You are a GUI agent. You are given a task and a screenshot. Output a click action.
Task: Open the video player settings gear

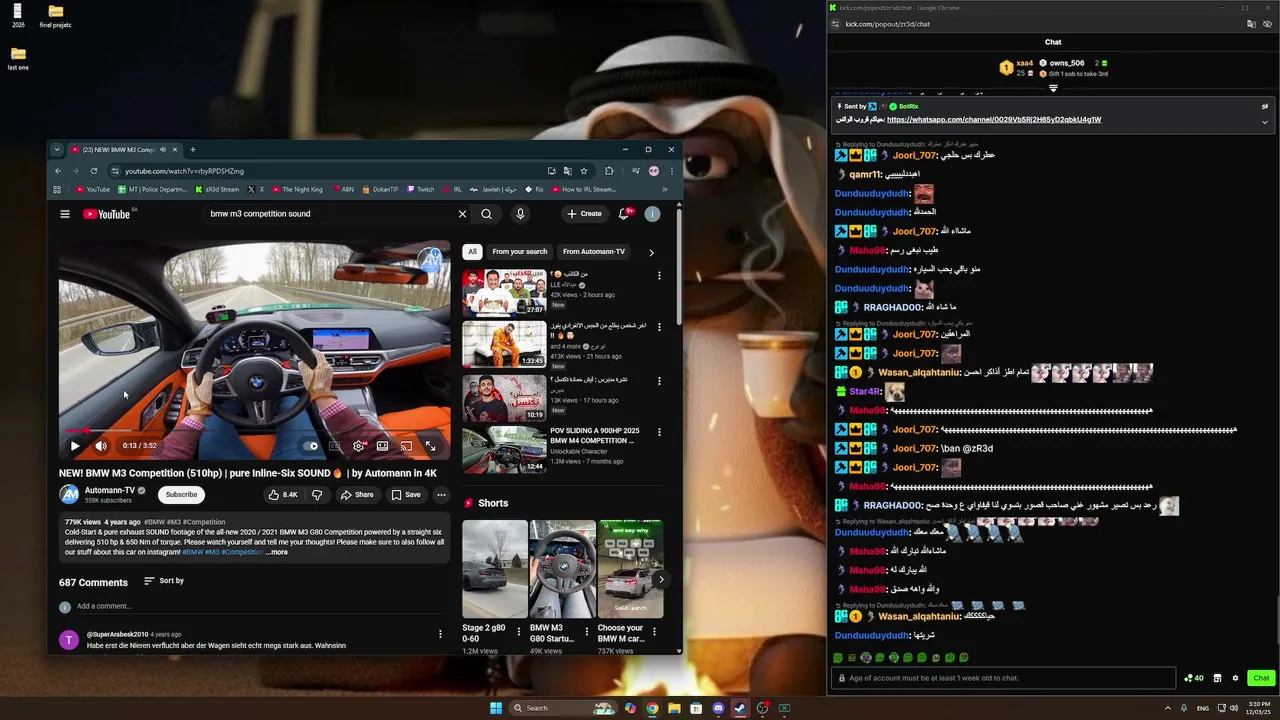click(x=358, y=446)
